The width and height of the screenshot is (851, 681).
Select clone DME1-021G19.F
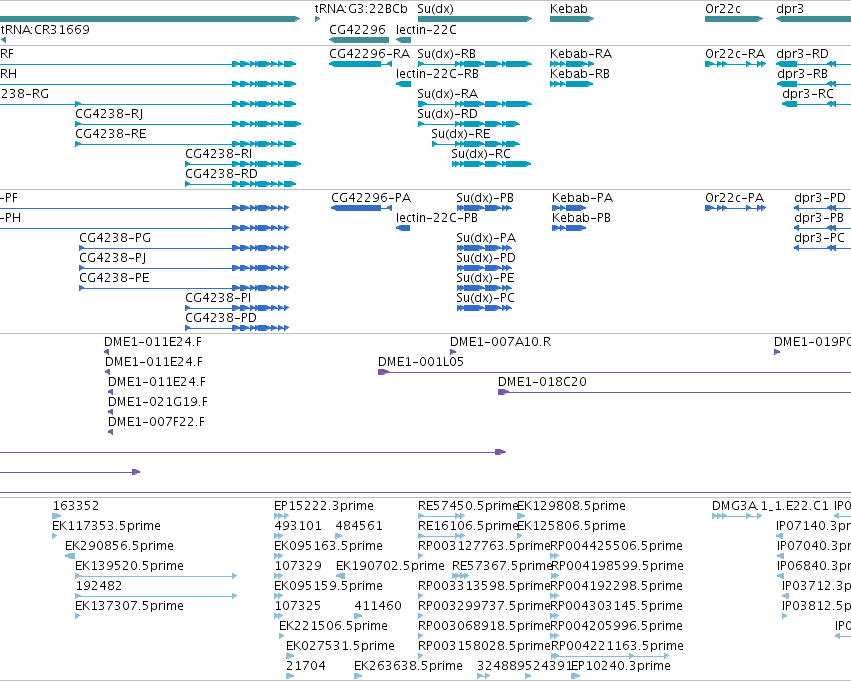coord(158,402)
